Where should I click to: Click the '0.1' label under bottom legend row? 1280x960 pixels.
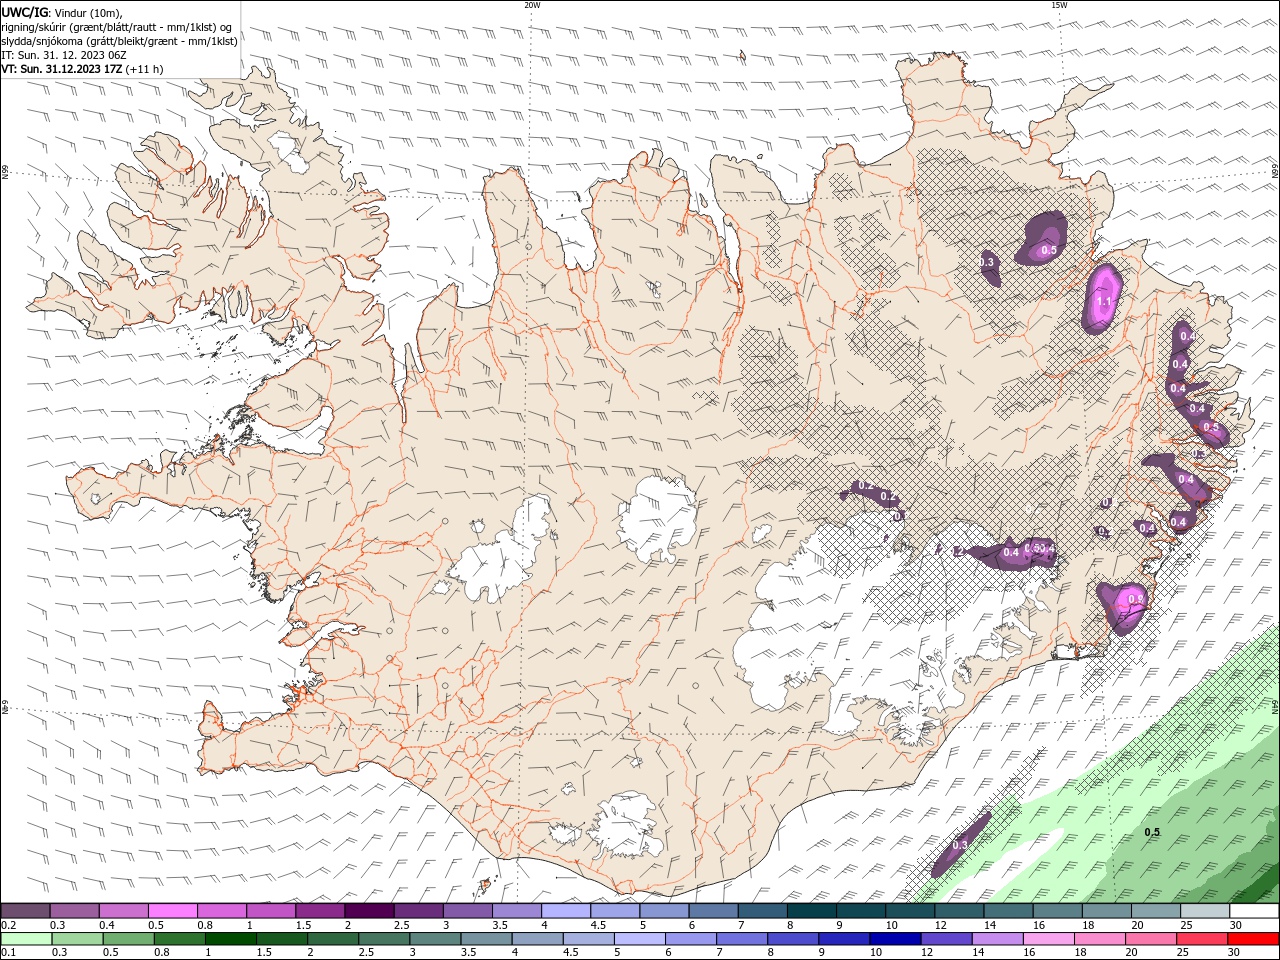pos(8,953)
